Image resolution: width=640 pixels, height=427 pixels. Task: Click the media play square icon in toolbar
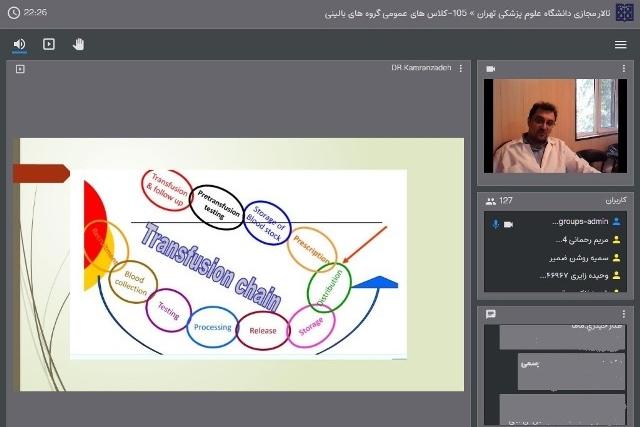[49, 44]
